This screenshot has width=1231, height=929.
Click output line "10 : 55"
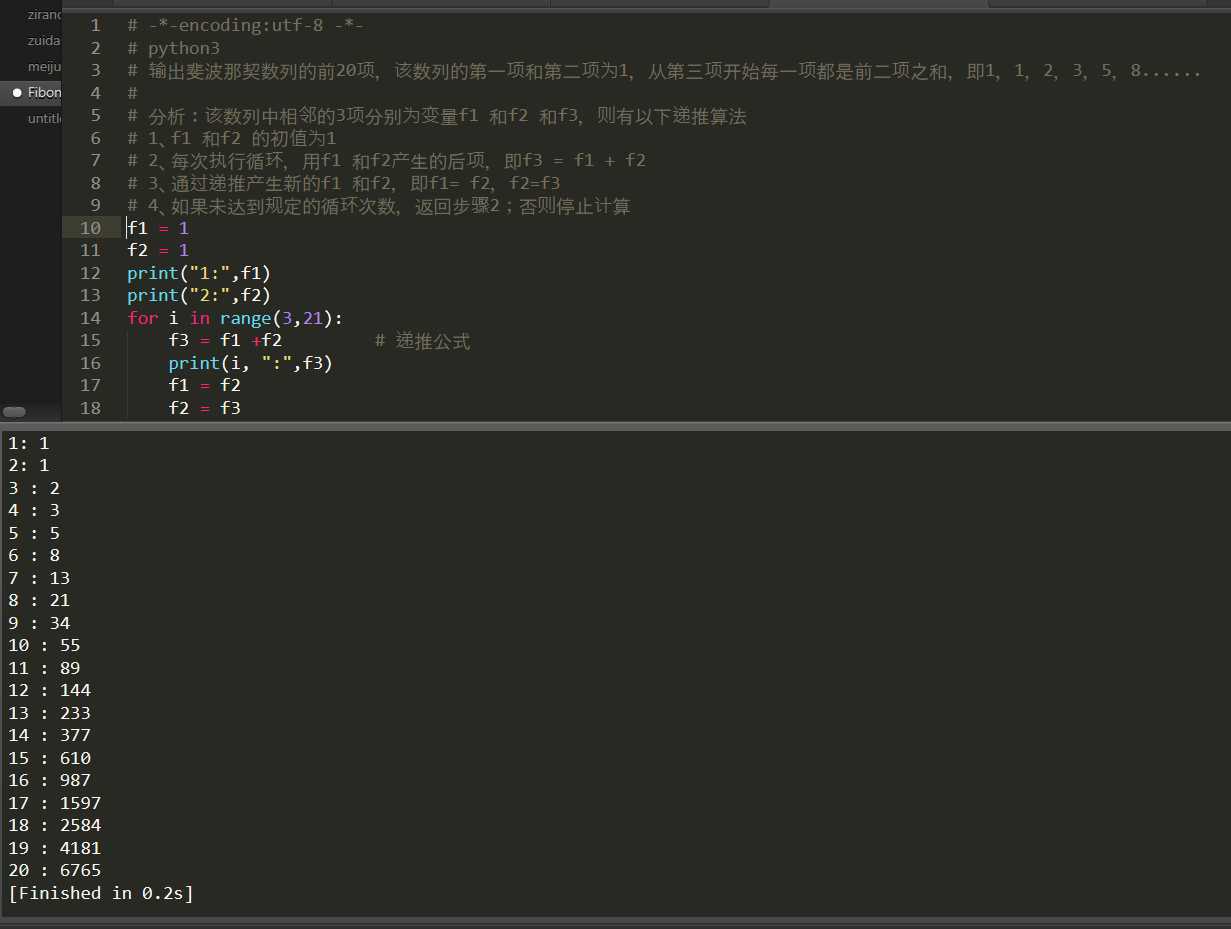tap(44, 645)
